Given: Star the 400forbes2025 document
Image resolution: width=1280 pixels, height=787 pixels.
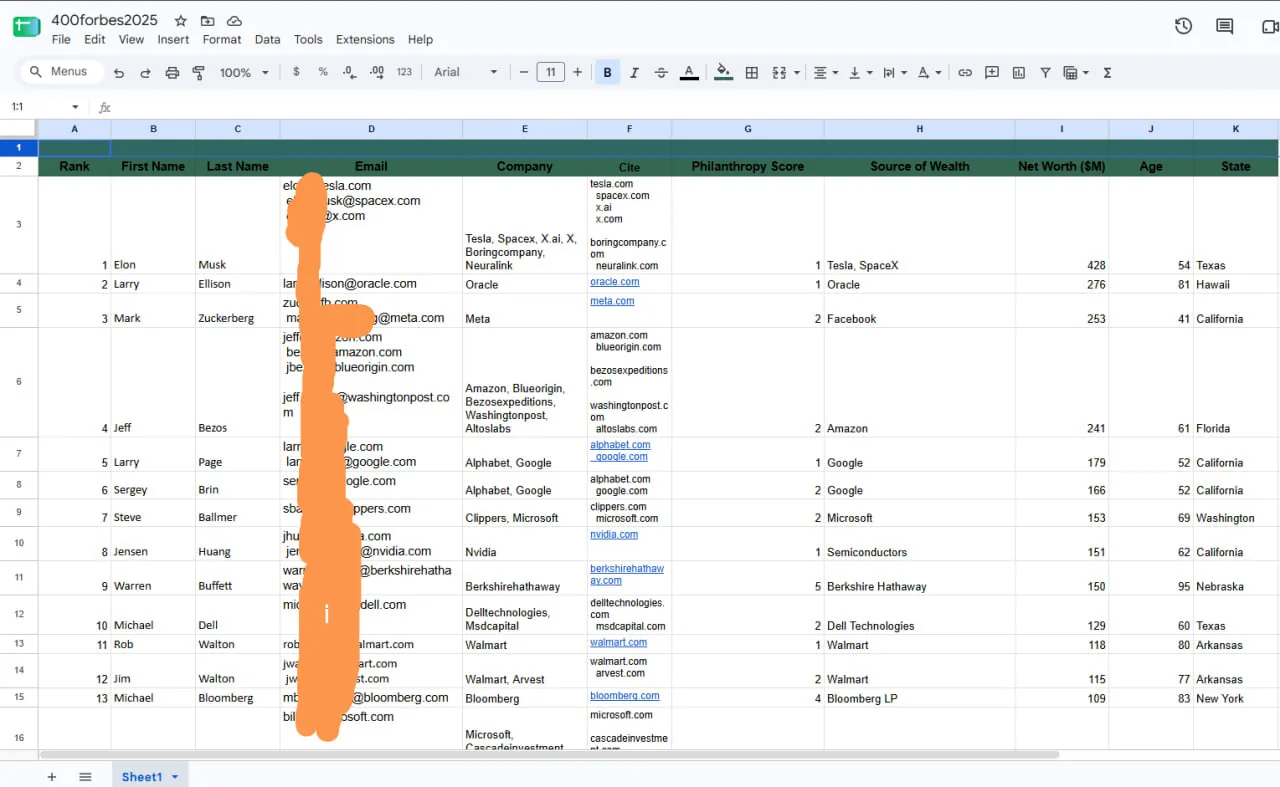Looking at the screenshot, I should (180, 21).
